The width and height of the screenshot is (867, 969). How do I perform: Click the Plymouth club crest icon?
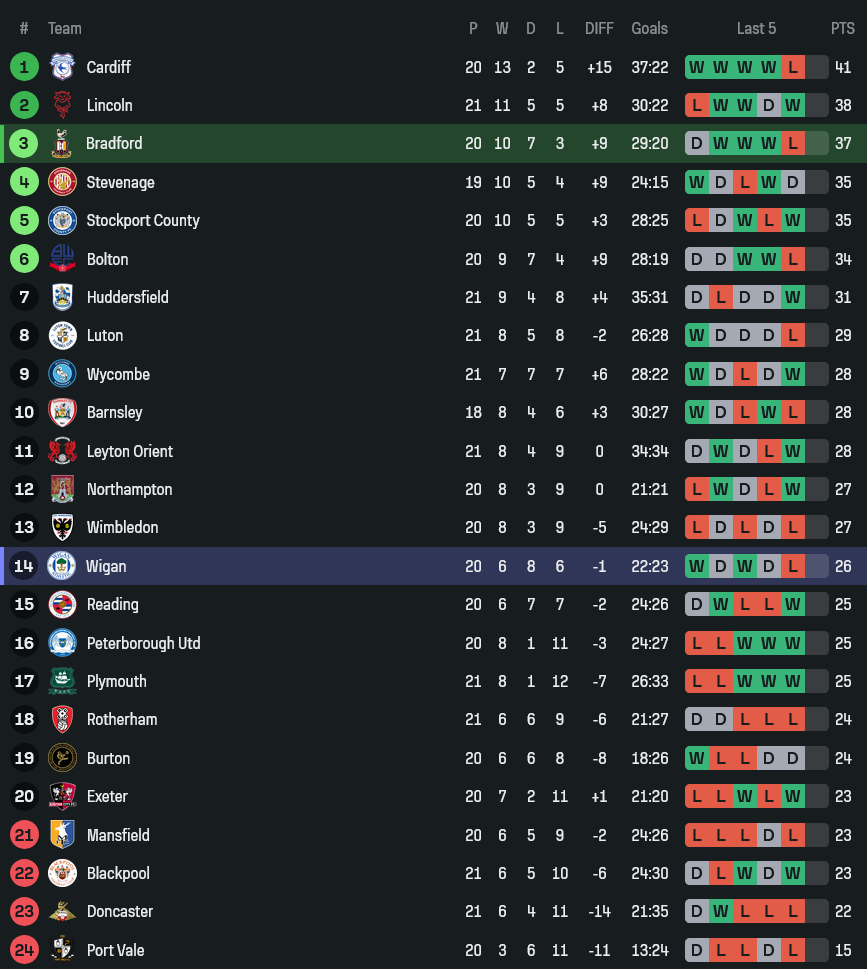click(x=62, y=681)
